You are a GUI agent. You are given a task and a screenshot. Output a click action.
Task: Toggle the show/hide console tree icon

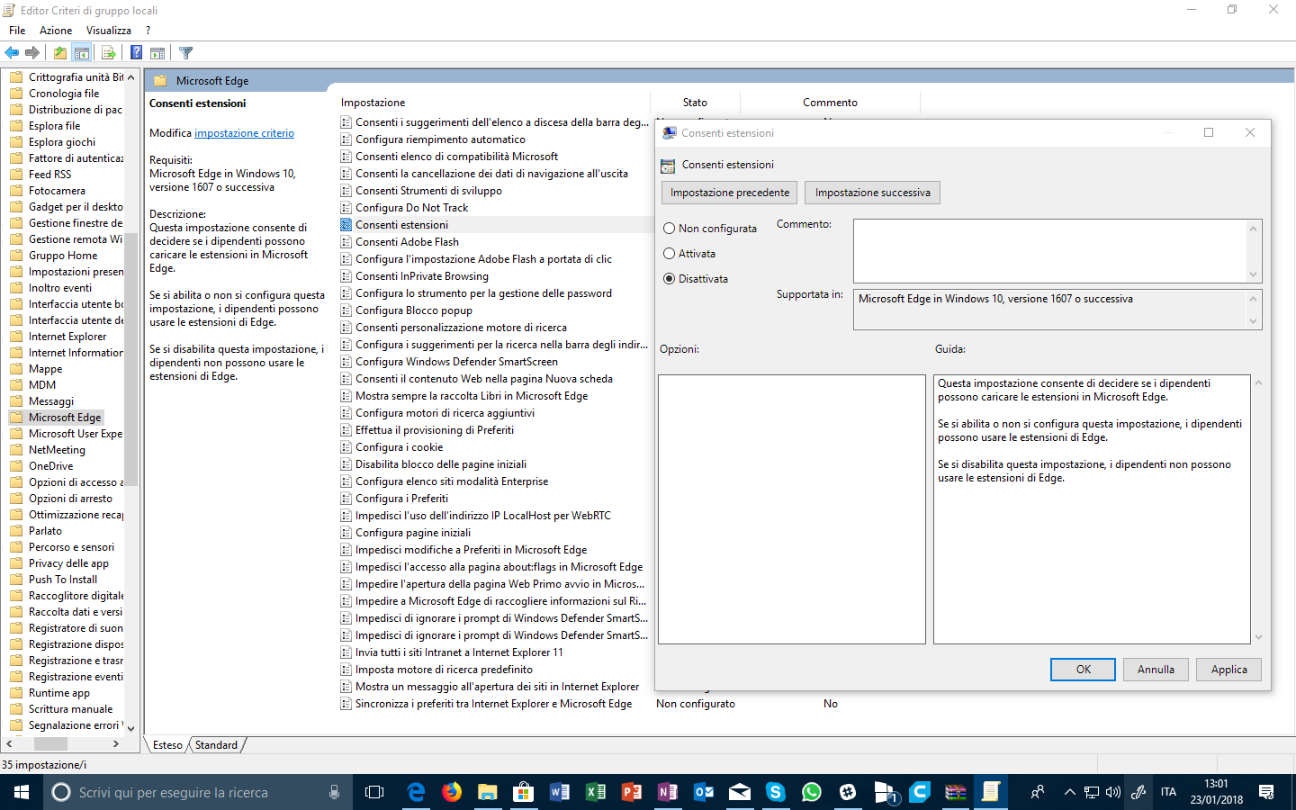coord(82,53)
